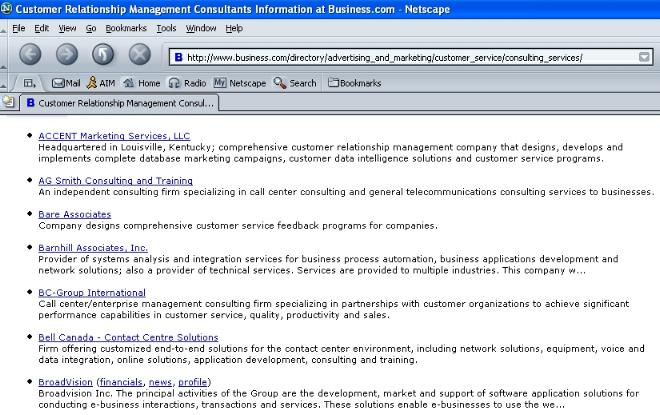Click the Netscape logo in title bar
Screen dimensions: 660x415
[6, 8]
